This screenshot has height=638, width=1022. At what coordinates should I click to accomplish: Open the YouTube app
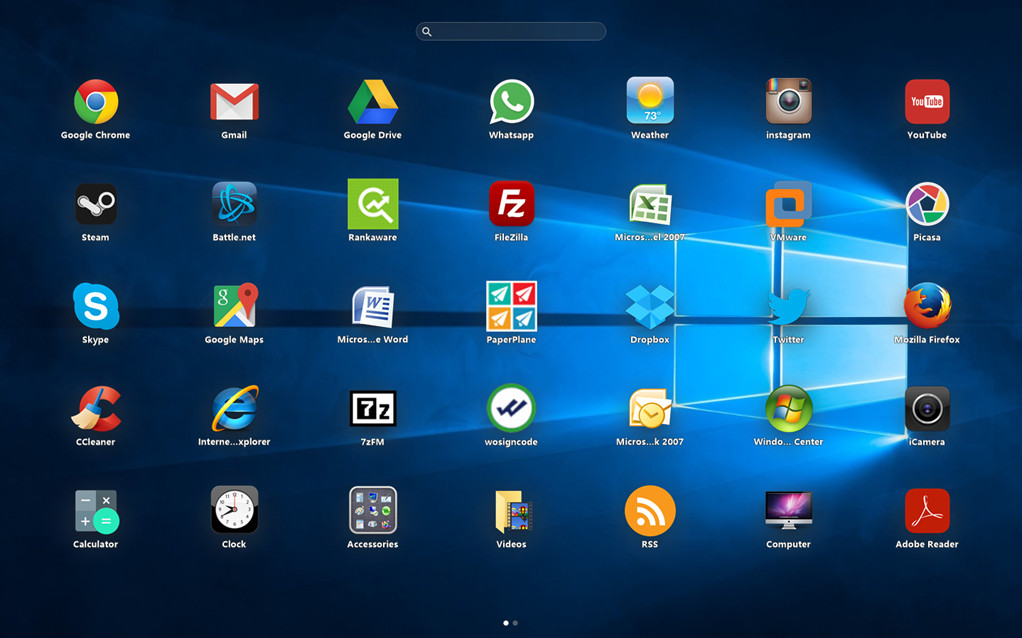coord(927,102)
